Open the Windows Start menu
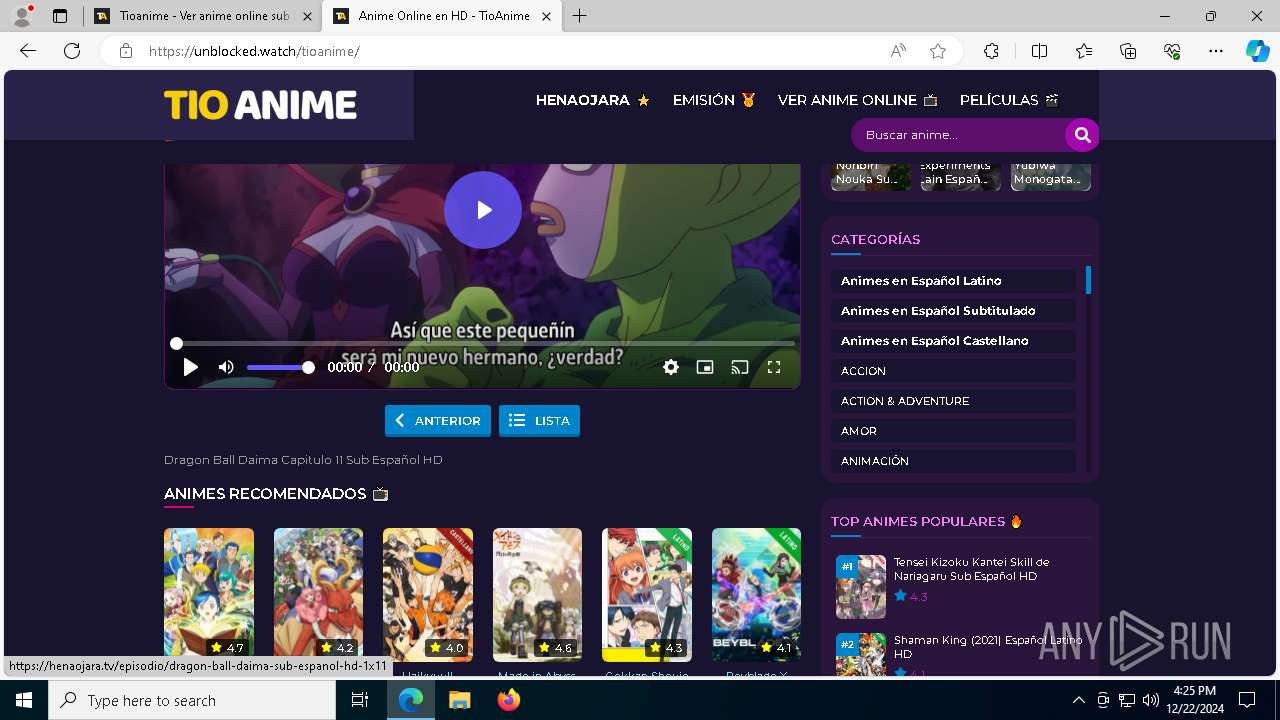Image resolution: width=1280 pixels, height=720 pixels. pyautogui.click(x=23, y=700)
